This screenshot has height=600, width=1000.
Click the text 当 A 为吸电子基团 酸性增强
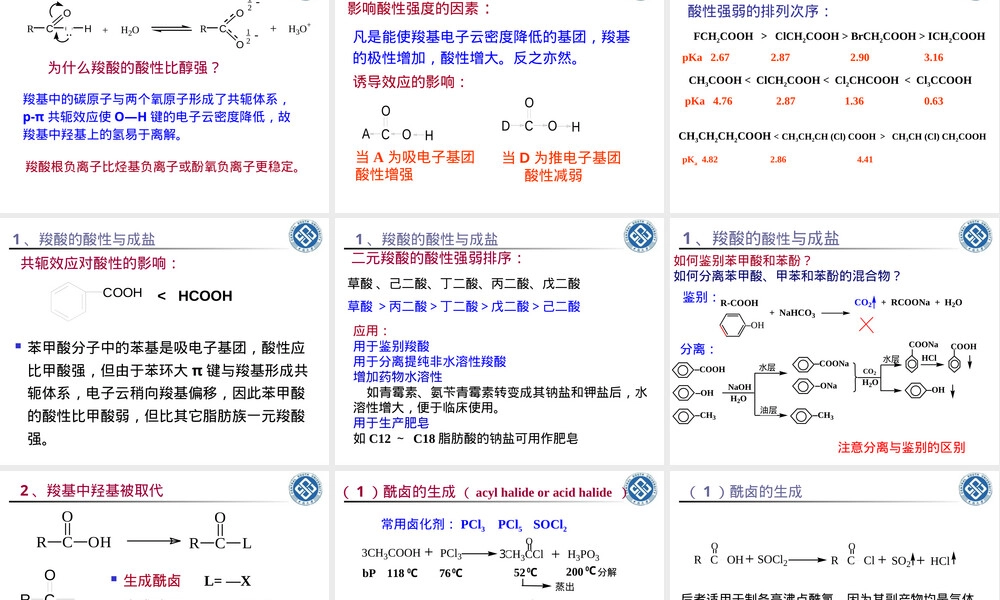(x=415, y=166)
